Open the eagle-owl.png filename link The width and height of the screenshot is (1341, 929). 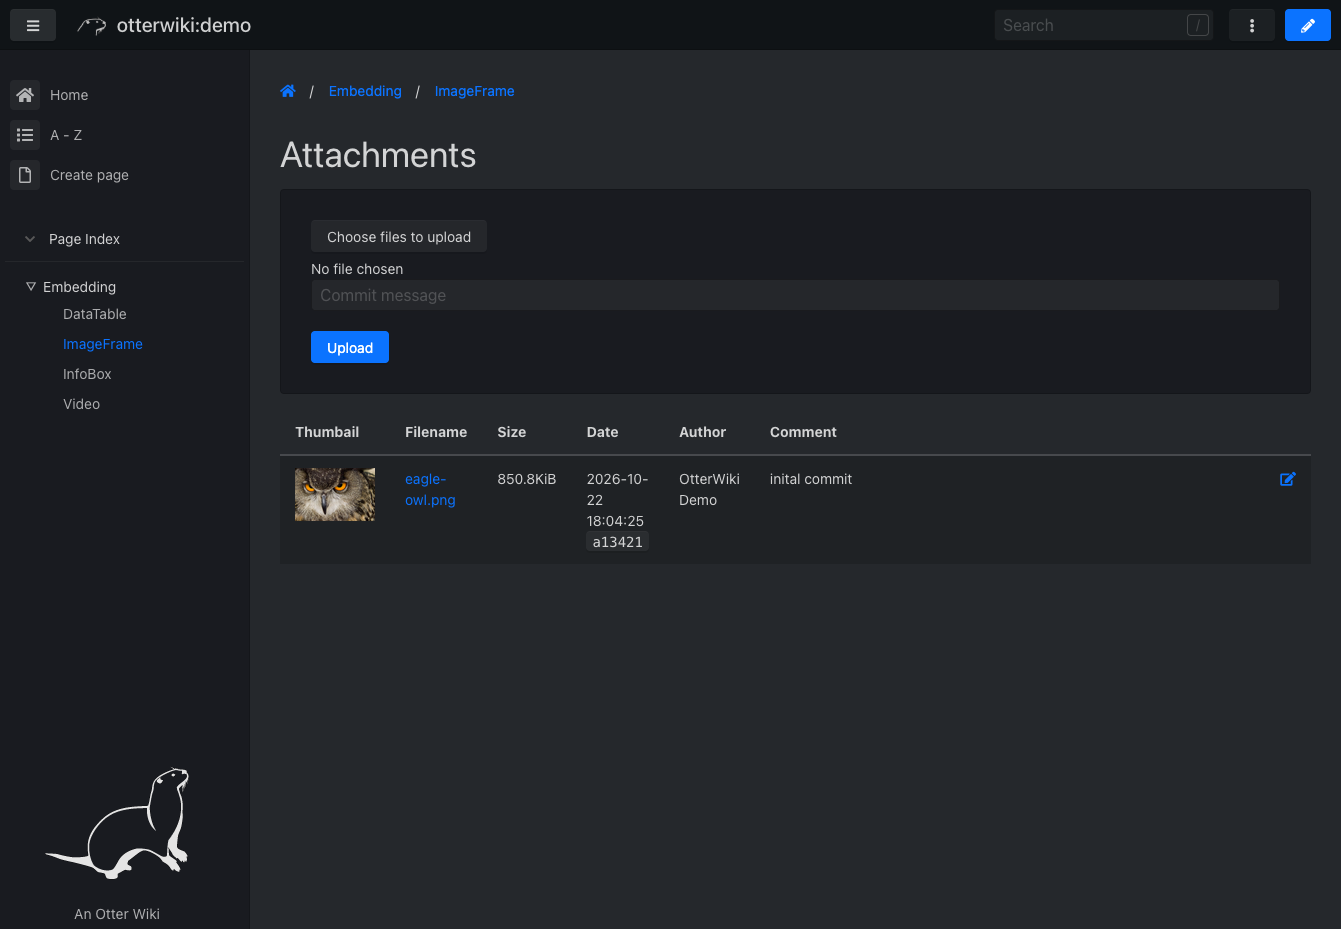(x=430, y=490)
